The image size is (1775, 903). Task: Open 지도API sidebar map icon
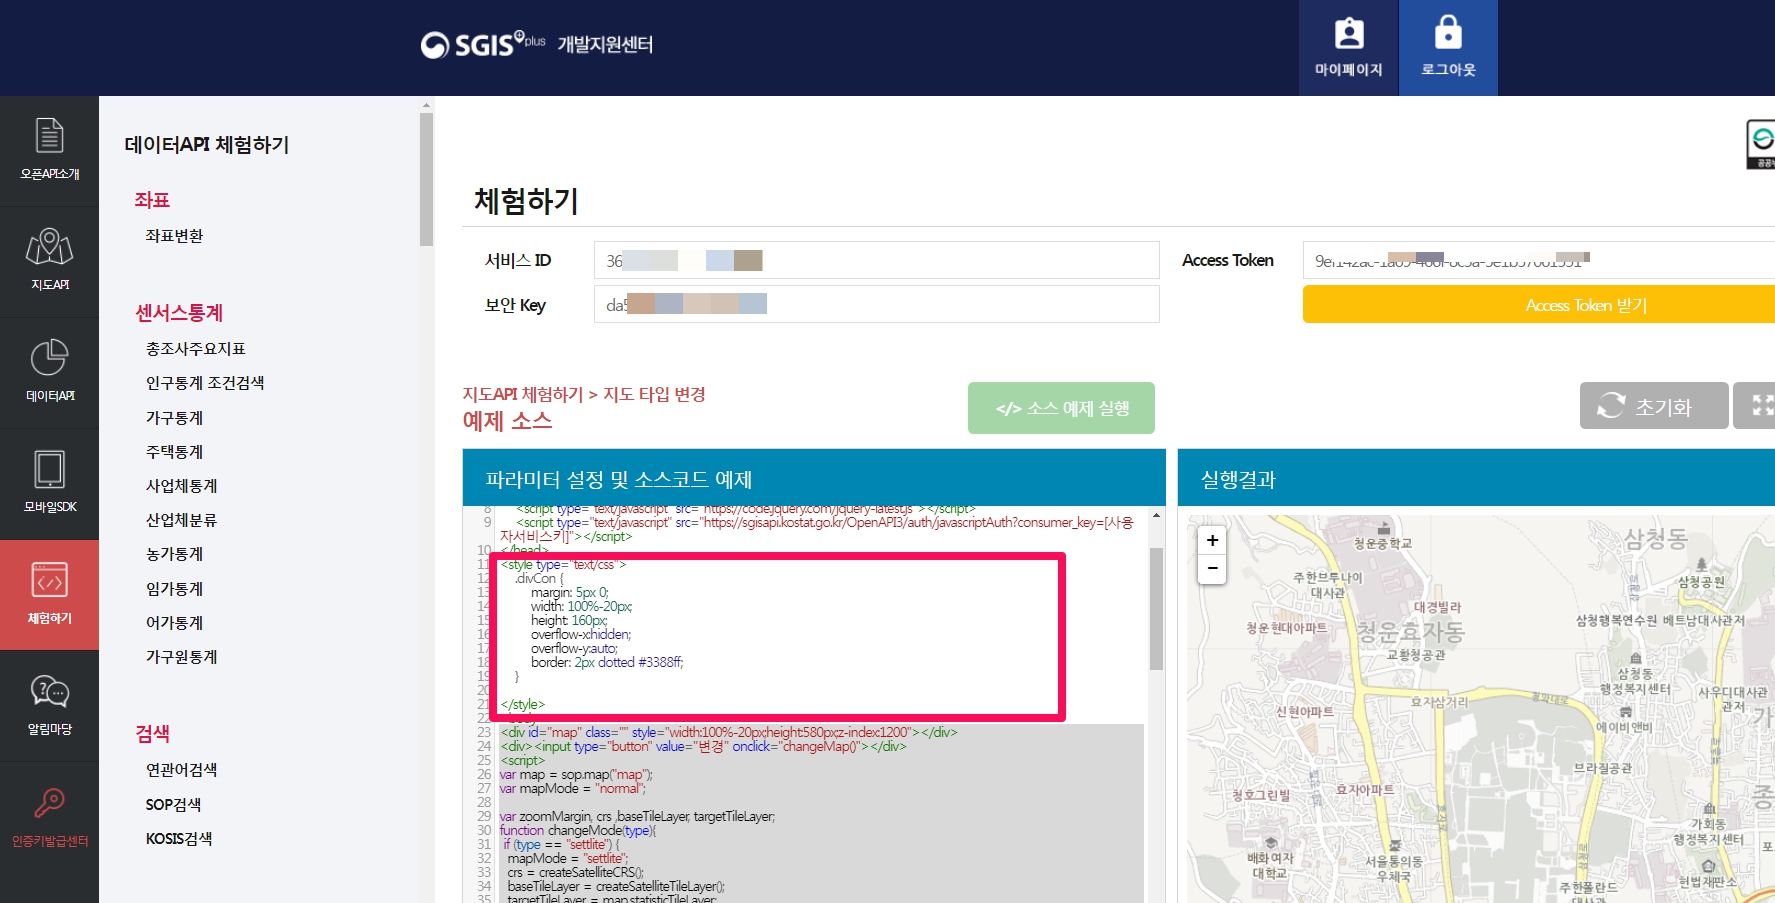49,261
